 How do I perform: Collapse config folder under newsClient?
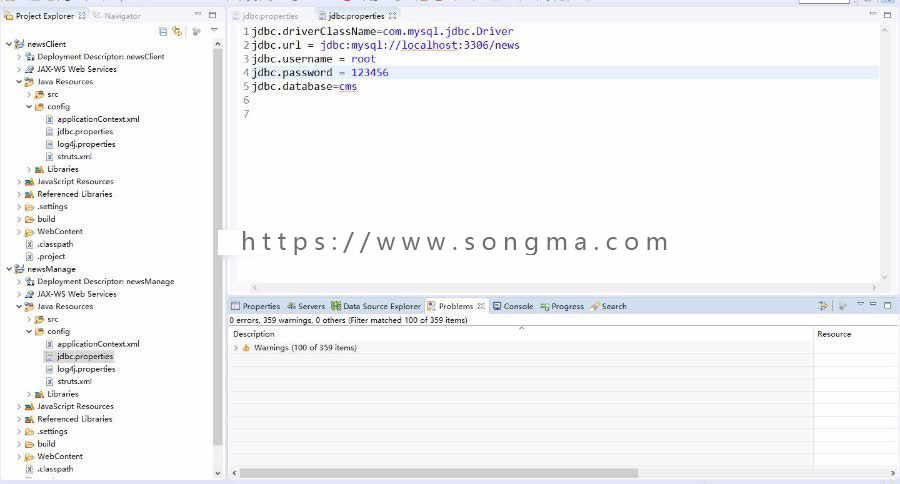[29, 107]
